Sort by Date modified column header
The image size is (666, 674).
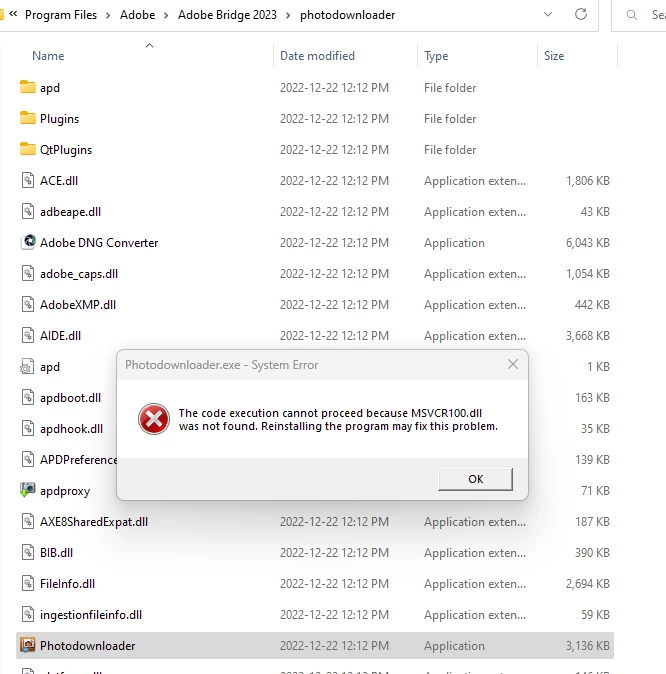click(x=317, y=56)
